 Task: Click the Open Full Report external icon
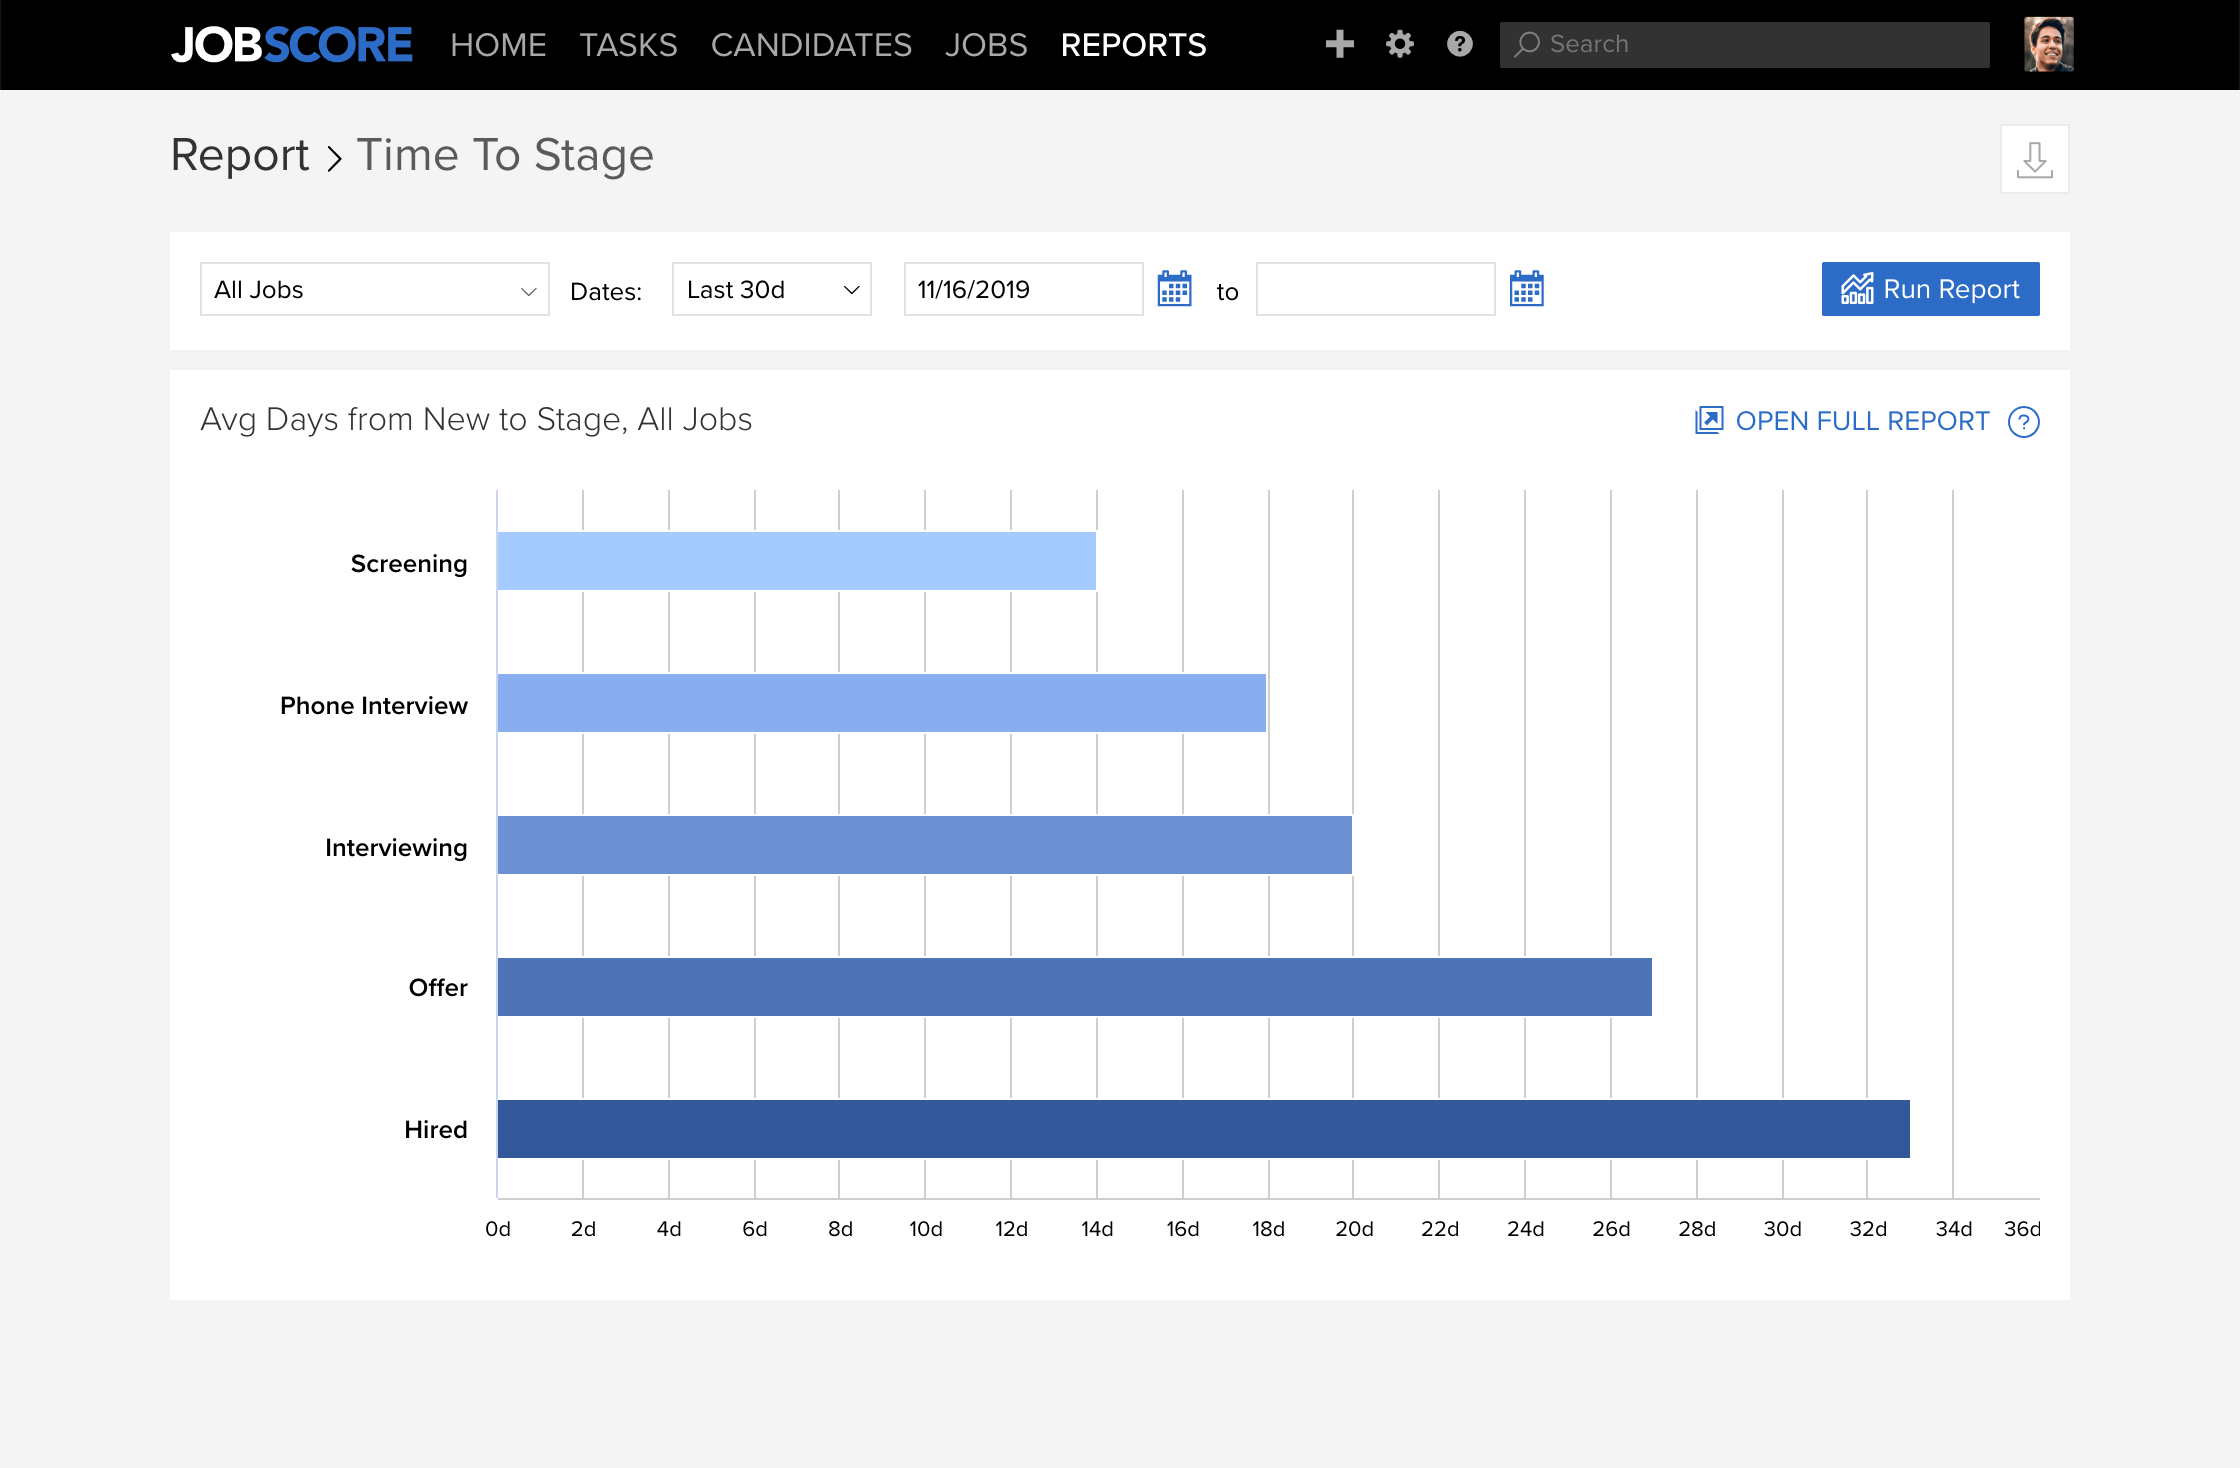(1709, 420)
